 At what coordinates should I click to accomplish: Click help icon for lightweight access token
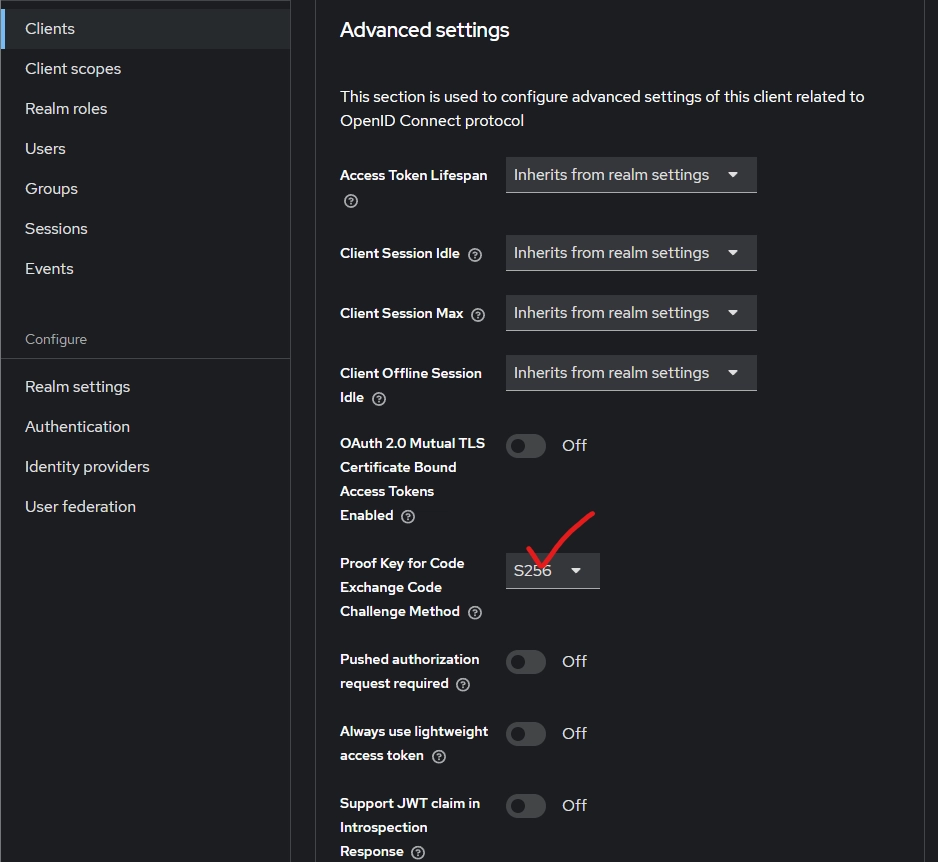point(438,757)
